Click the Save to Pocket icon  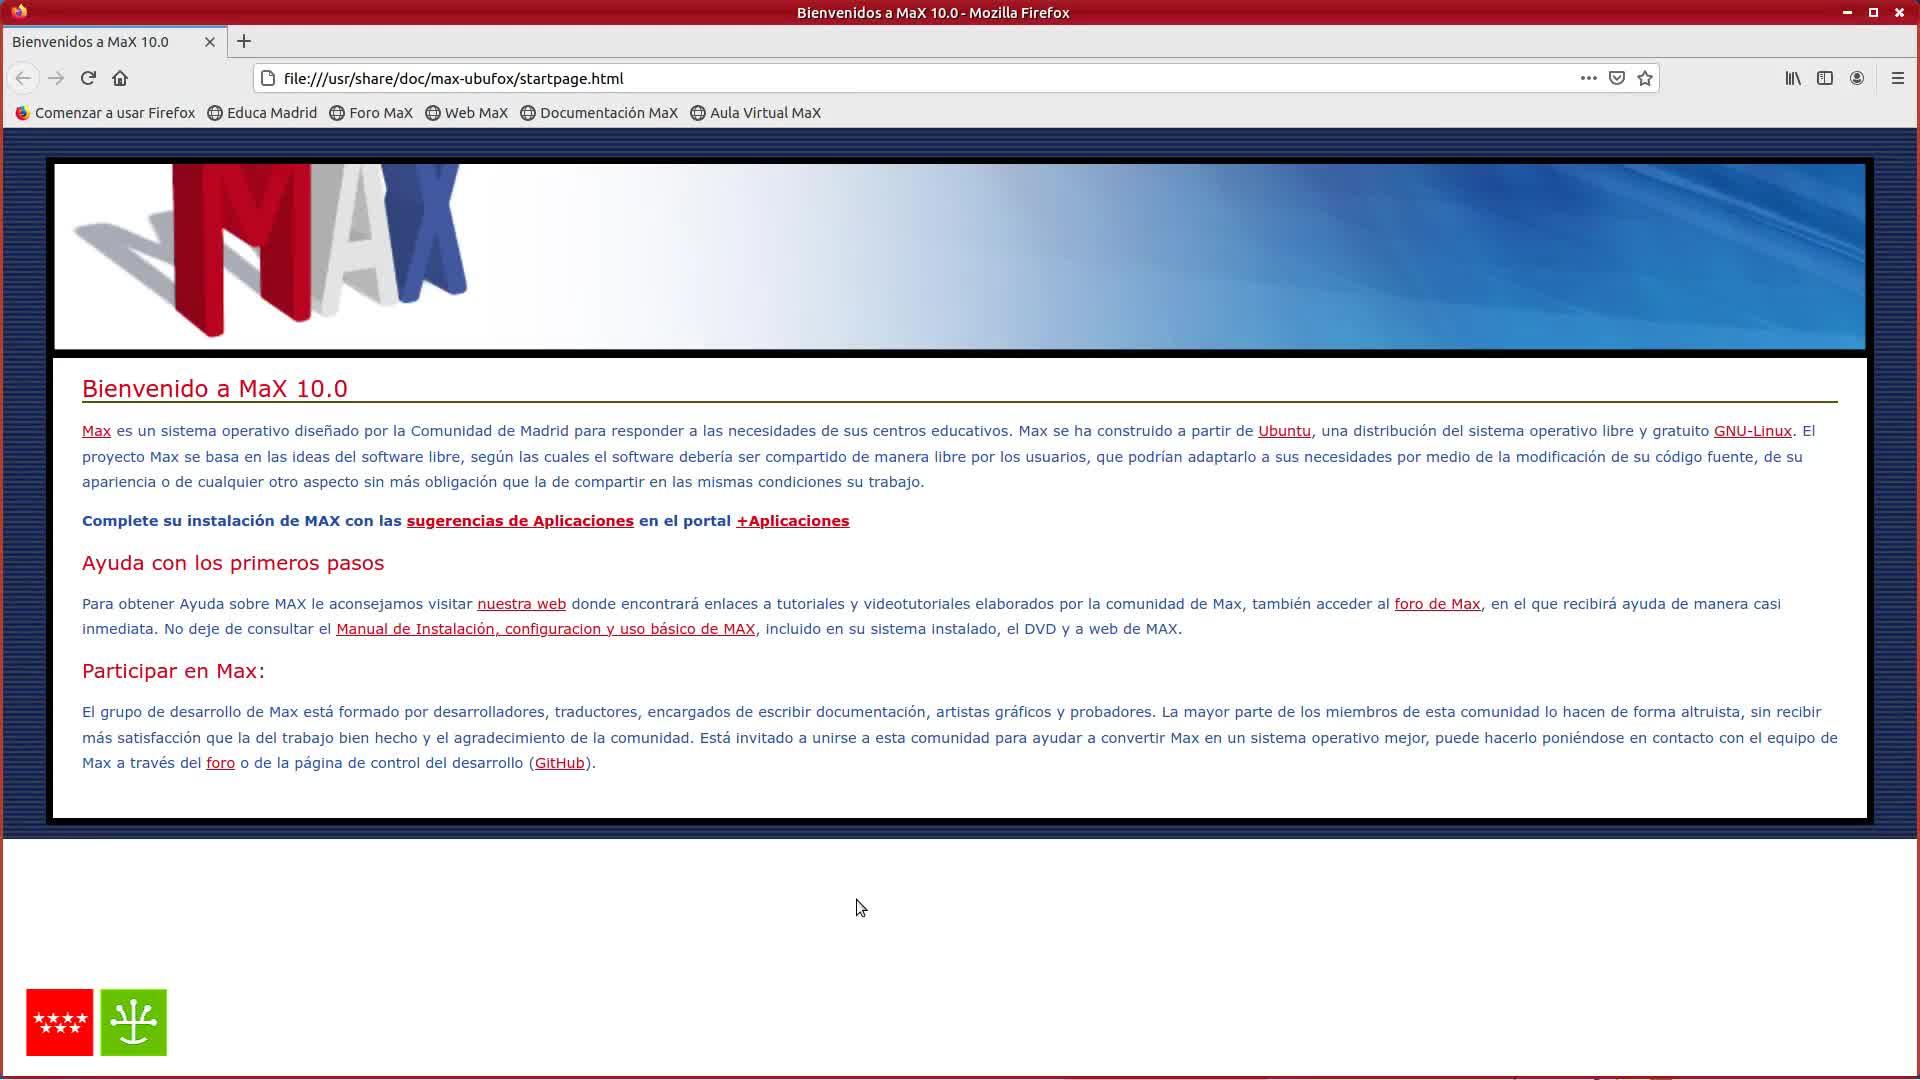point(1617,78)
